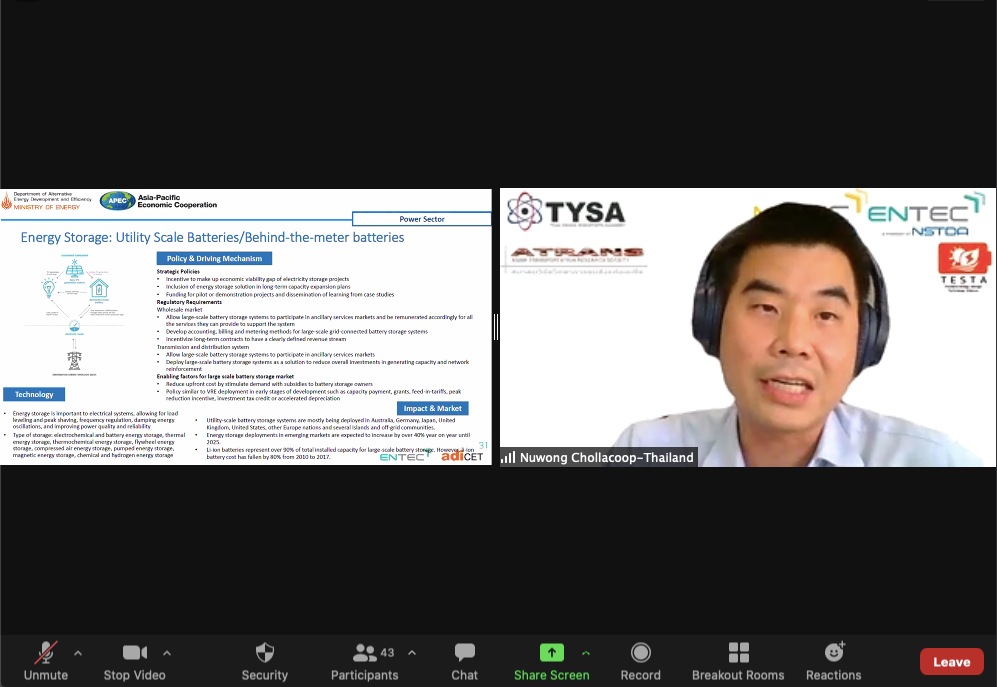The width and height of the screenshot is (997, 687).
Task: Click the 'Stop Video' text label
Action: tap(135, 675)
